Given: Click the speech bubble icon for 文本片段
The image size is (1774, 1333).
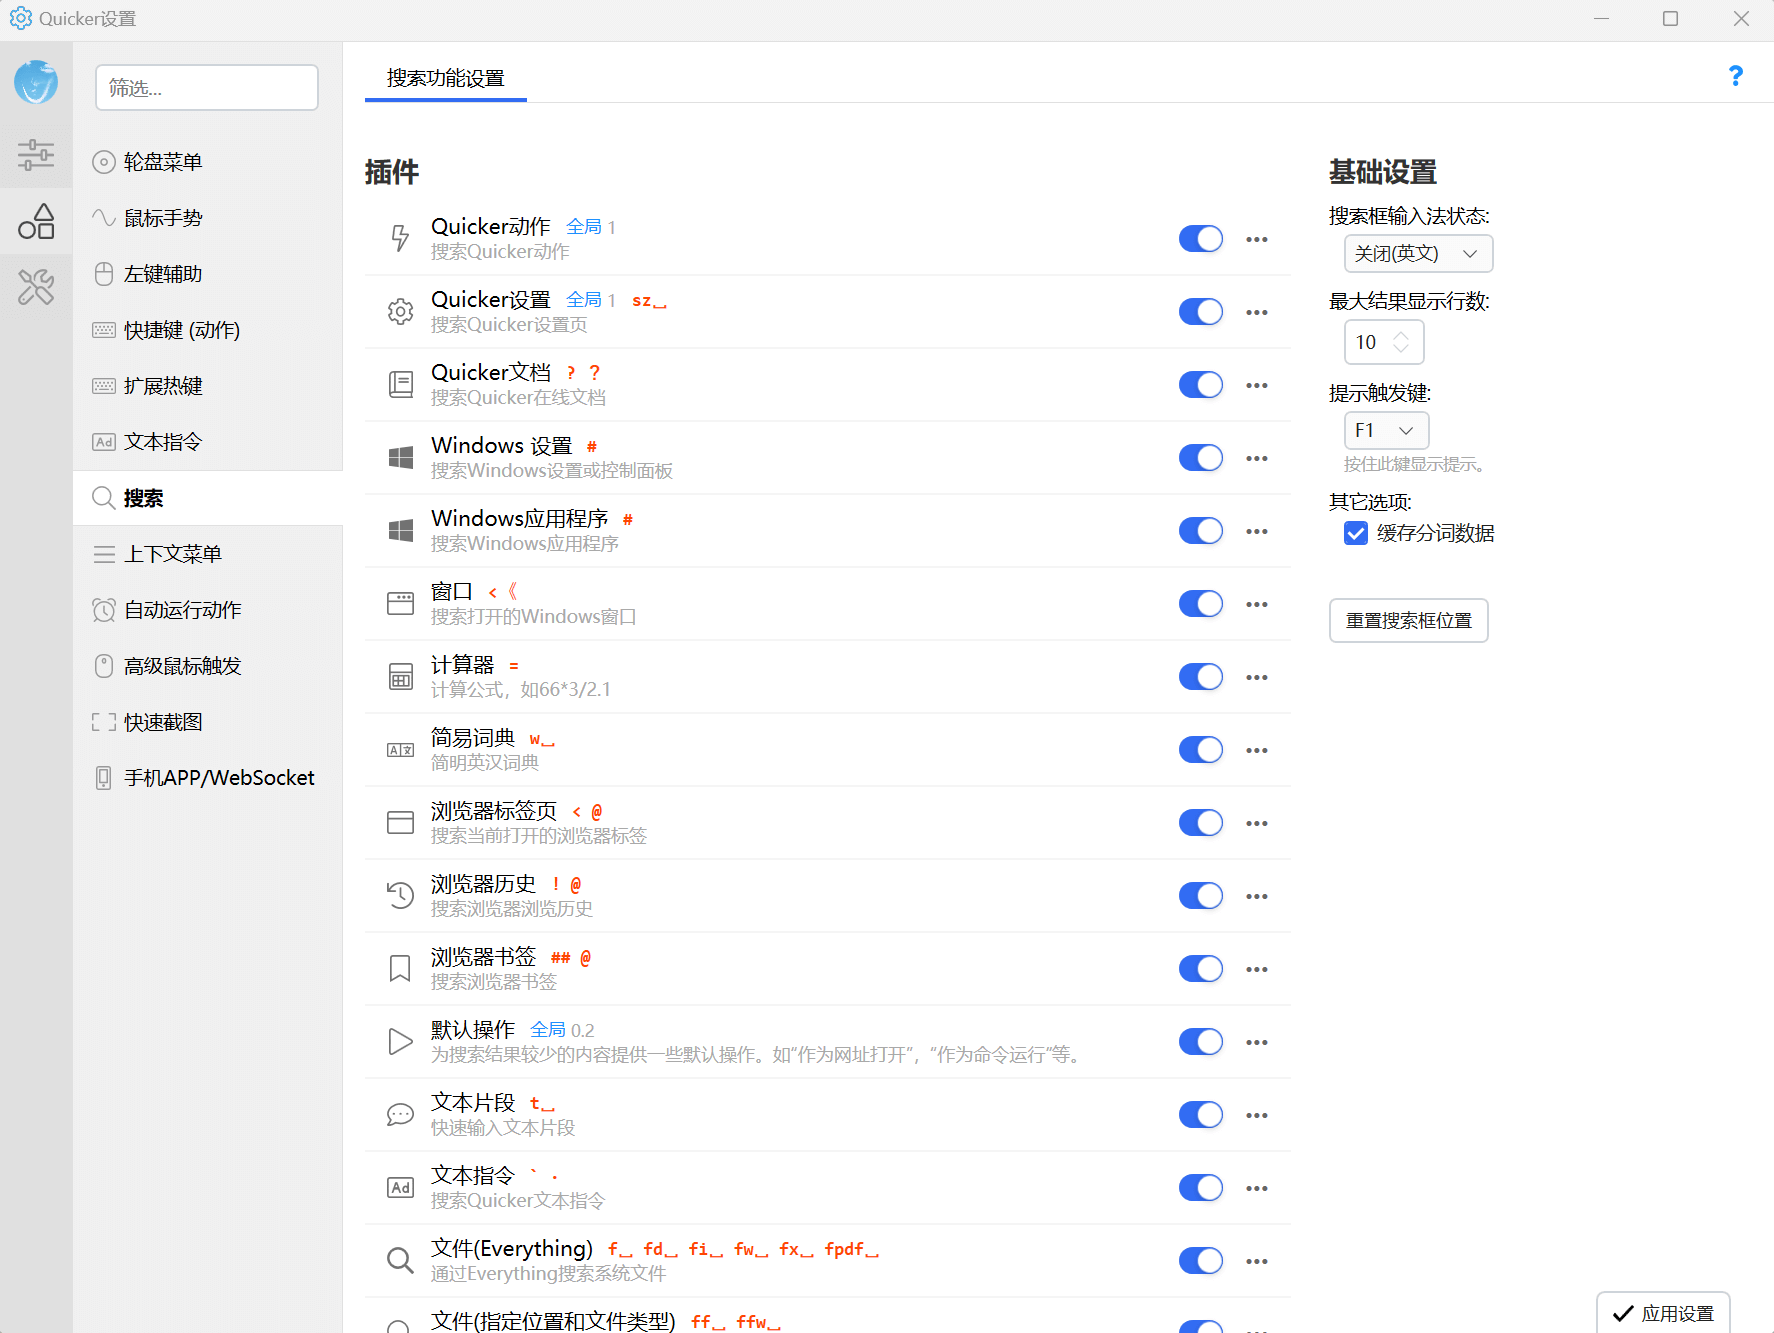Looking at the screenshot, I should point(400,1114).
